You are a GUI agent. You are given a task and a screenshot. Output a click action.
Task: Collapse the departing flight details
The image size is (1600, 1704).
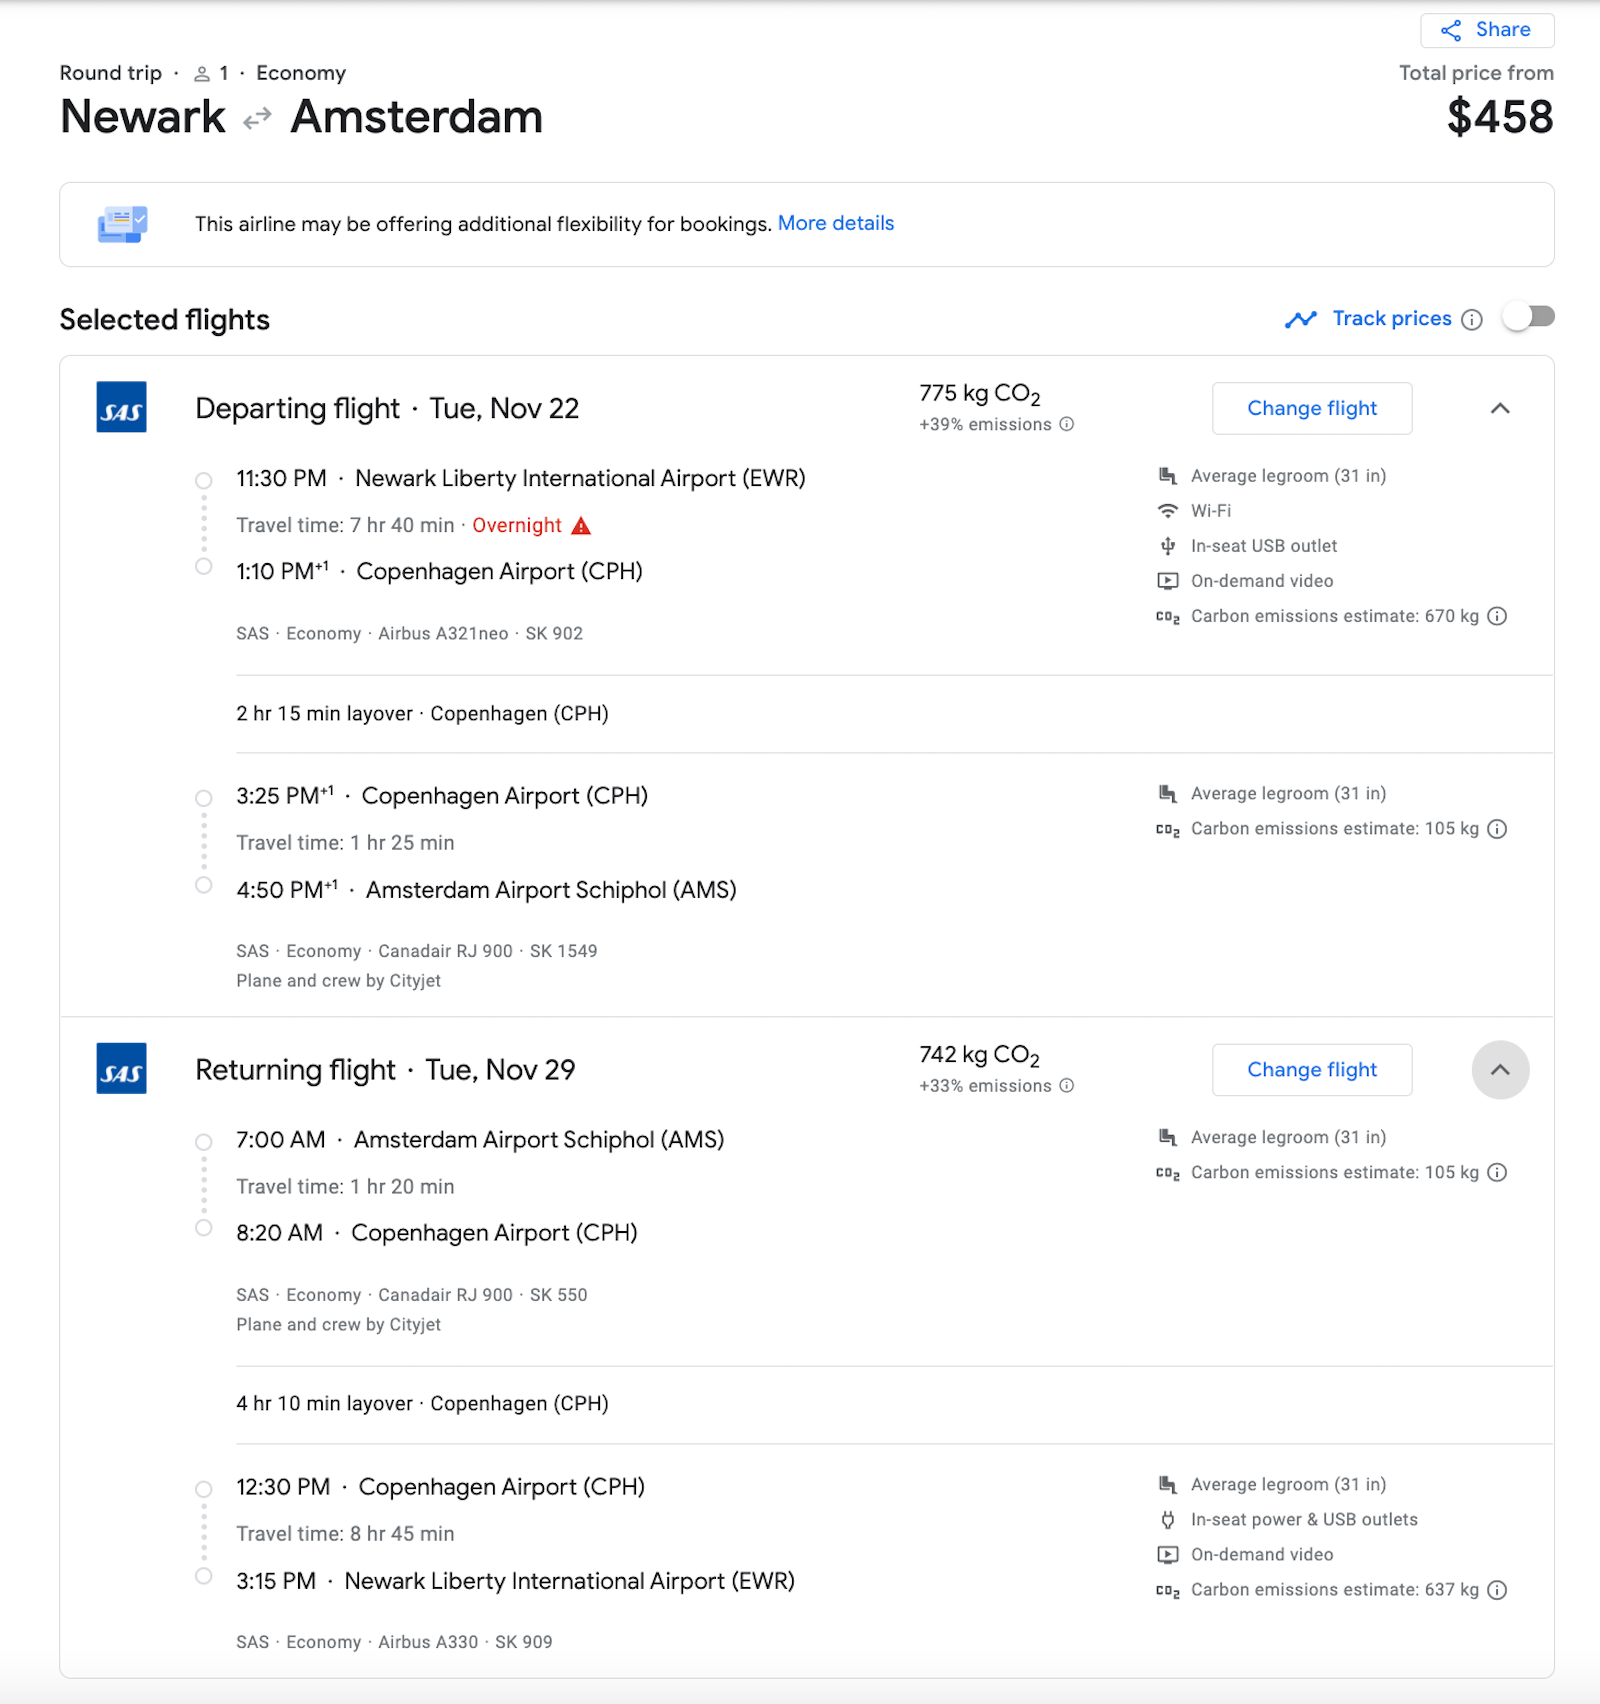(1500, 408)
